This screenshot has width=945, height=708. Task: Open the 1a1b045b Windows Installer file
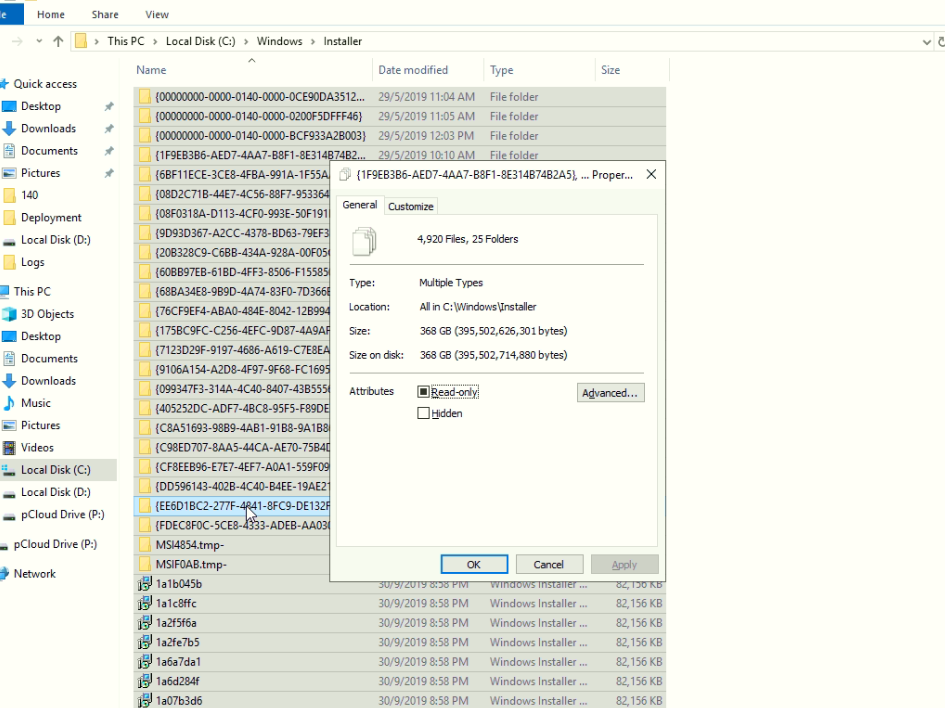coord(178,584)
